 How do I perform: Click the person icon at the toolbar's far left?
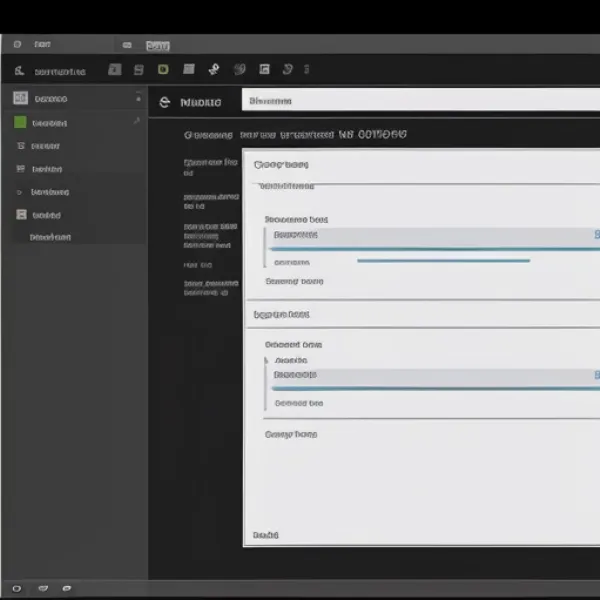[18, 71]
